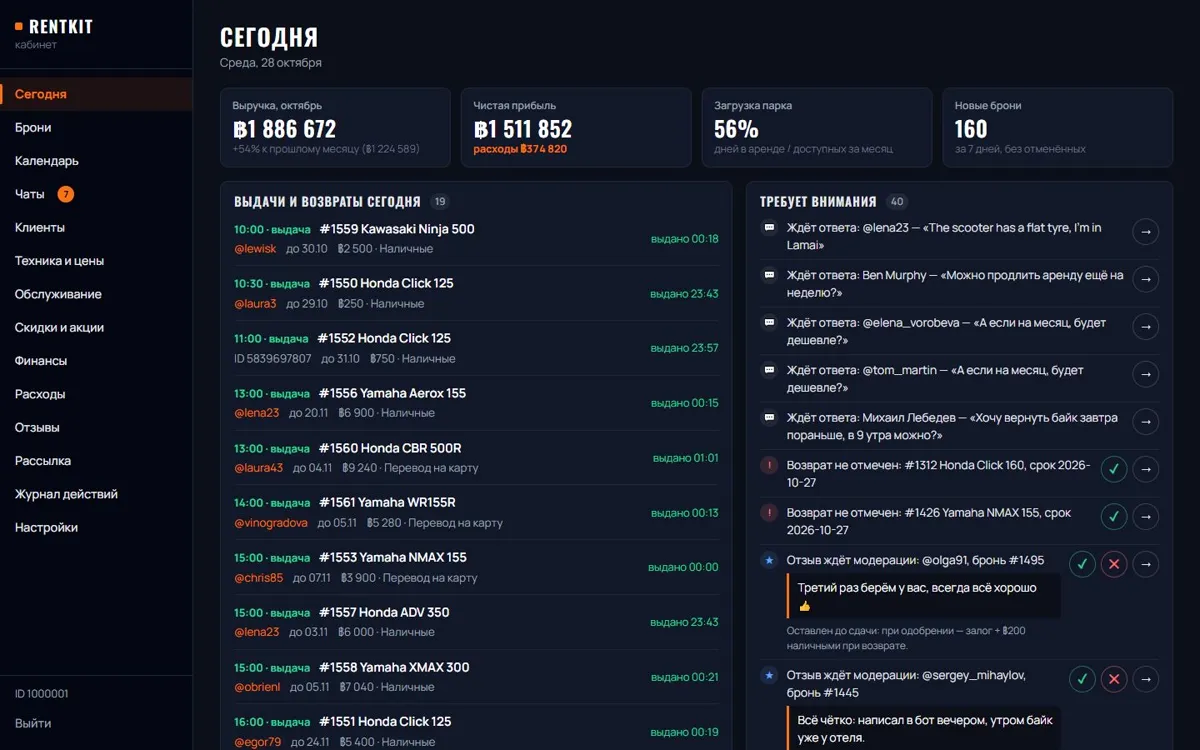Open client @egor79 link

click(257, 742)
